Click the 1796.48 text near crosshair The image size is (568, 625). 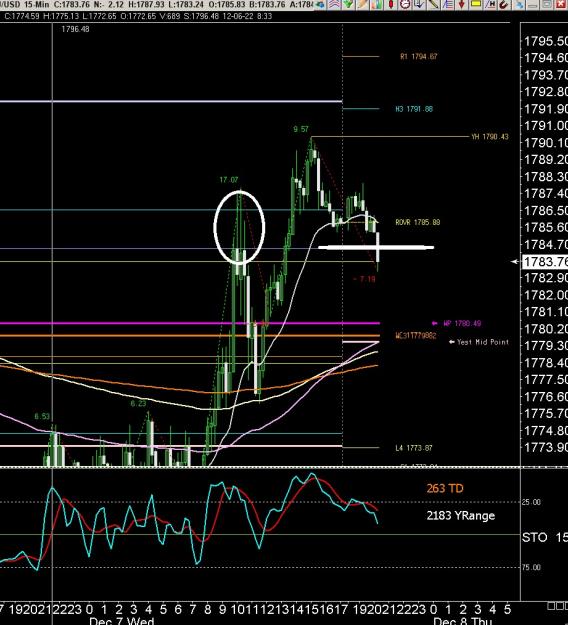click(75, 29)
